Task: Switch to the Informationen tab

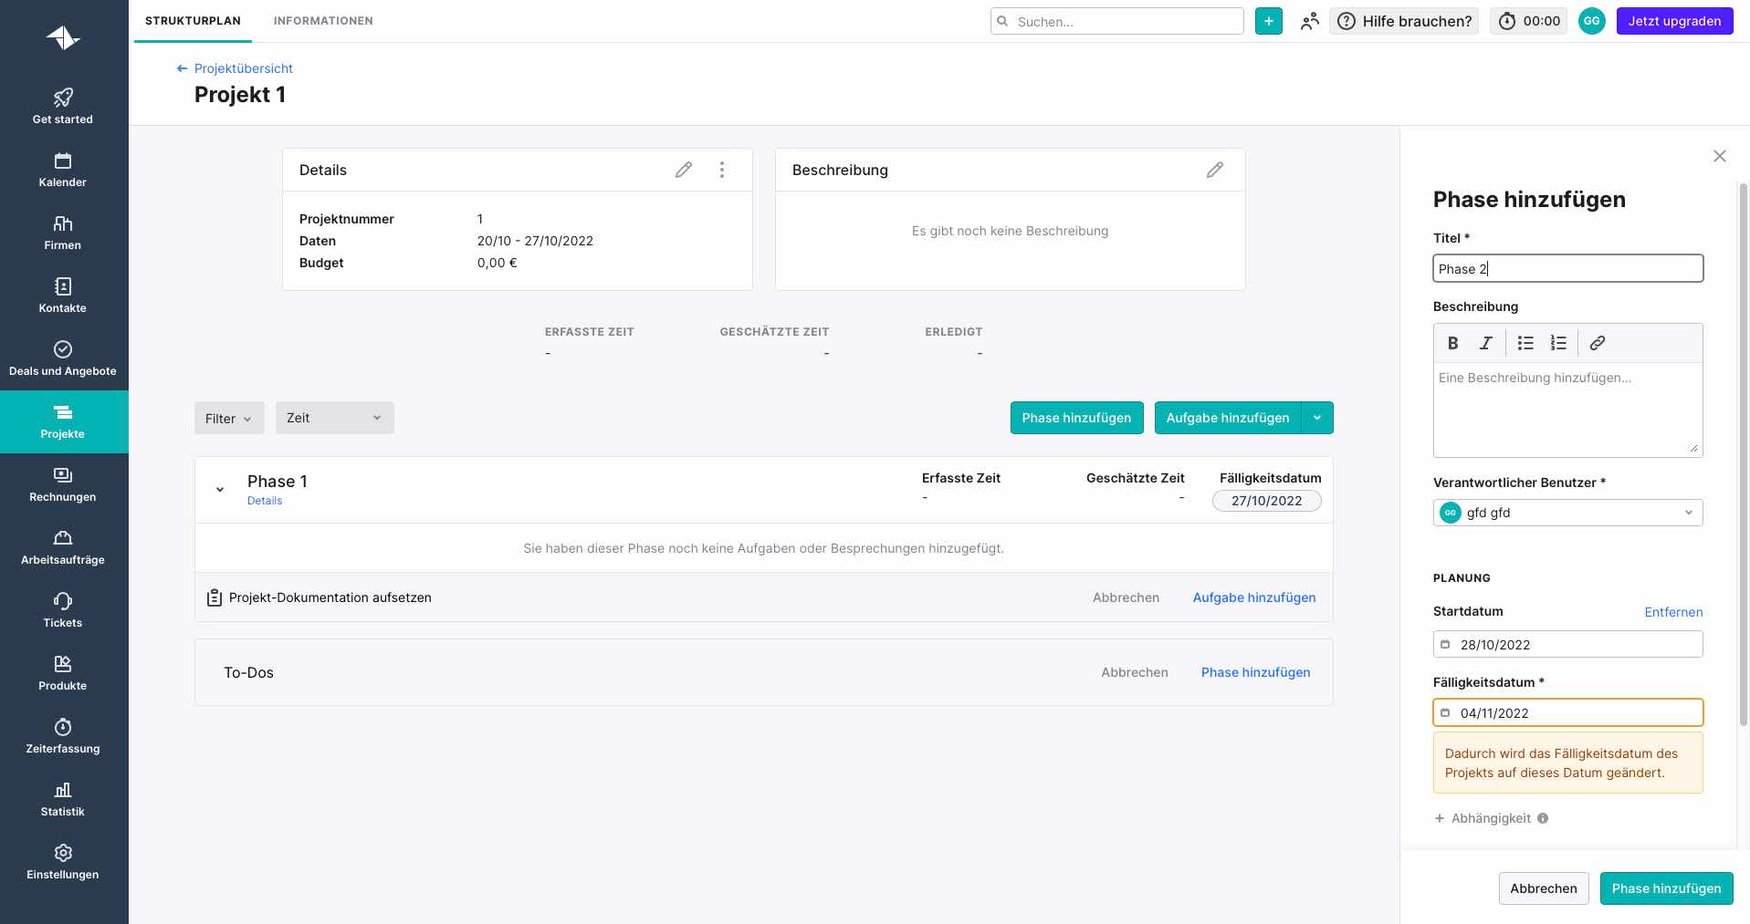Action: tap(323, 21)
